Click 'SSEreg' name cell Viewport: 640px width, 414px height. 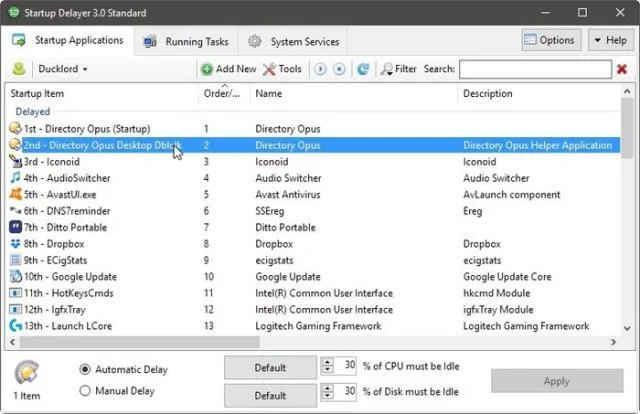coord(270,211)
